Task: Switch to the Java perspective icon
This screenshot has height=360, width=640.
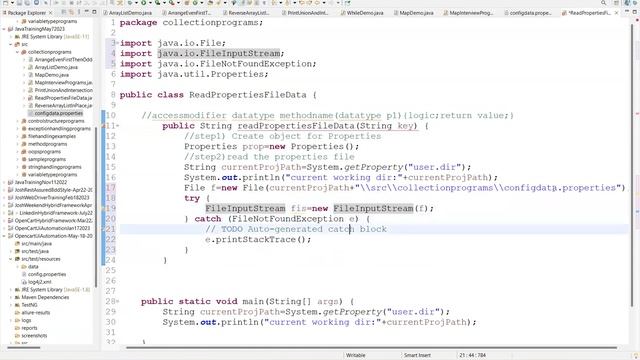Action: (x=627, y=3)
